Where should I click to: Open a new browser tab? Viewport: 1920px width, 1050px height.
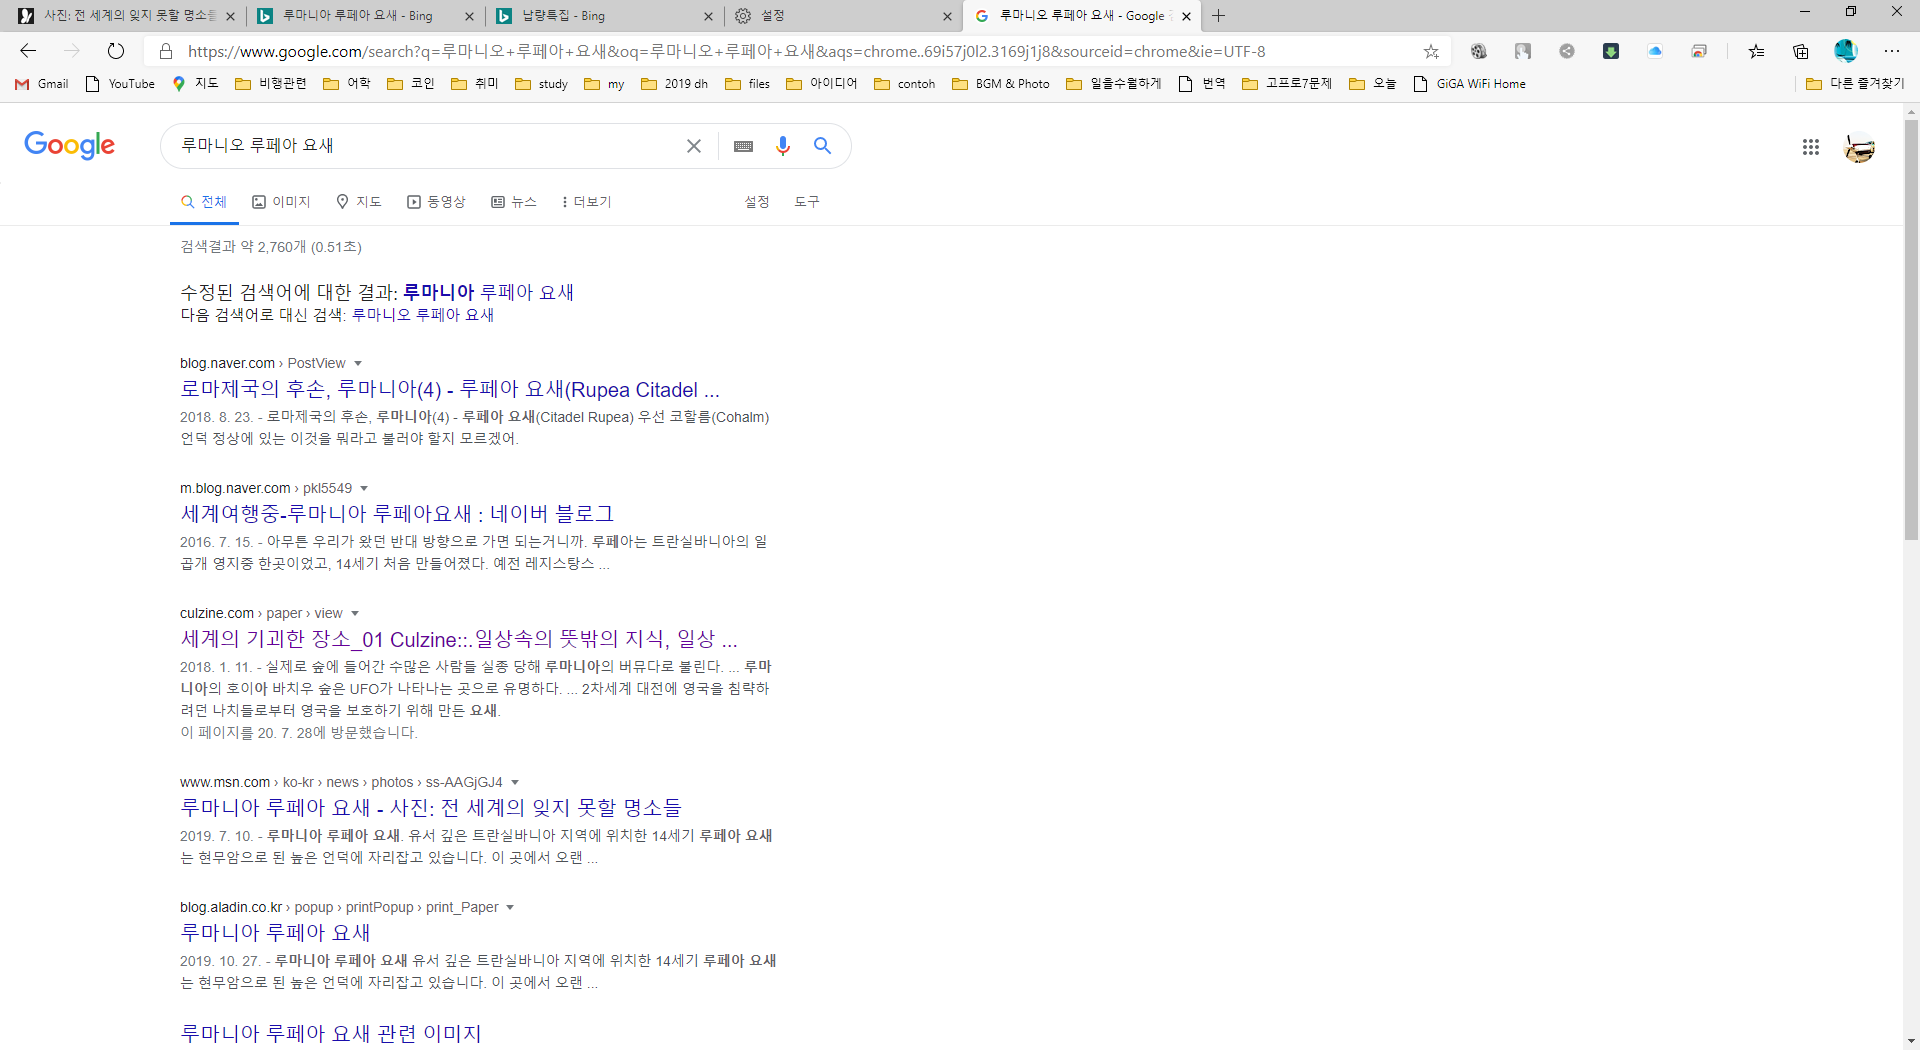[1218, 16]
